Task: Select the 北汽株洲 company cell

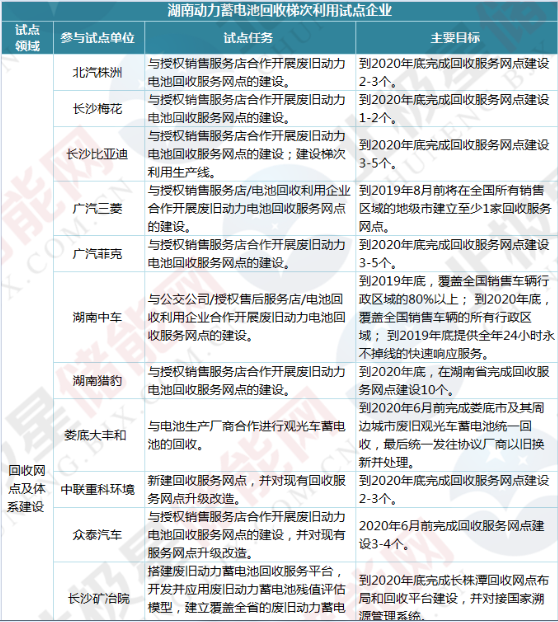Action: pos(99,73)
